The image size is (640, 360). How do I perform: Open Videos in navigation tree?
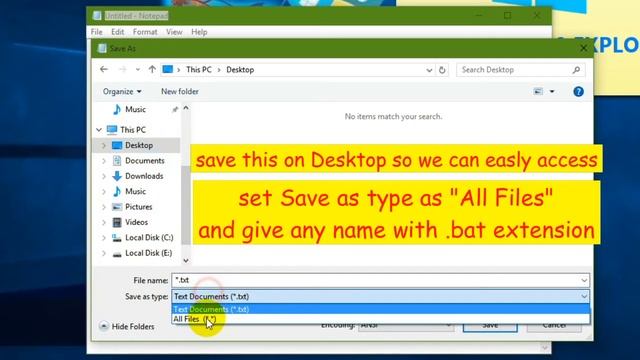click(136, 222)
